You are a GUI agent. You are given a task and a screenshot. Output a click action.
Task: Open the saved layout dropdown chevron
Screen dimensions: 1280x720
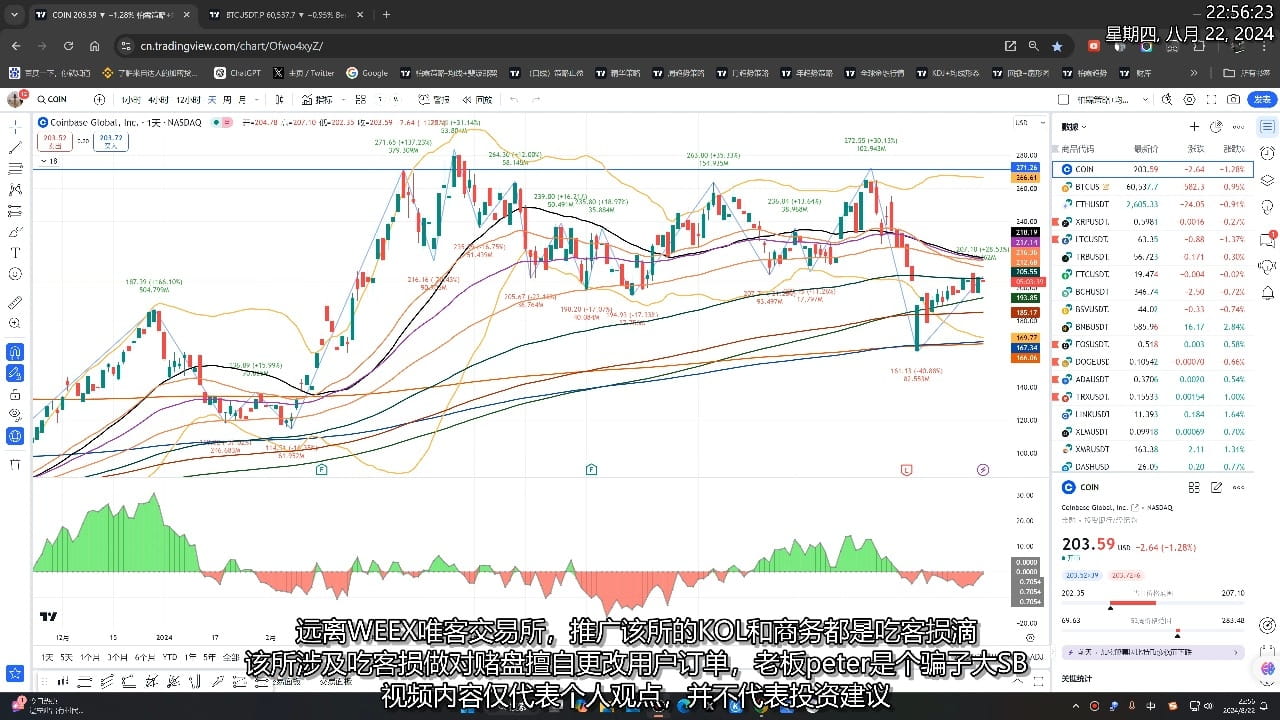pos(1145,99)
